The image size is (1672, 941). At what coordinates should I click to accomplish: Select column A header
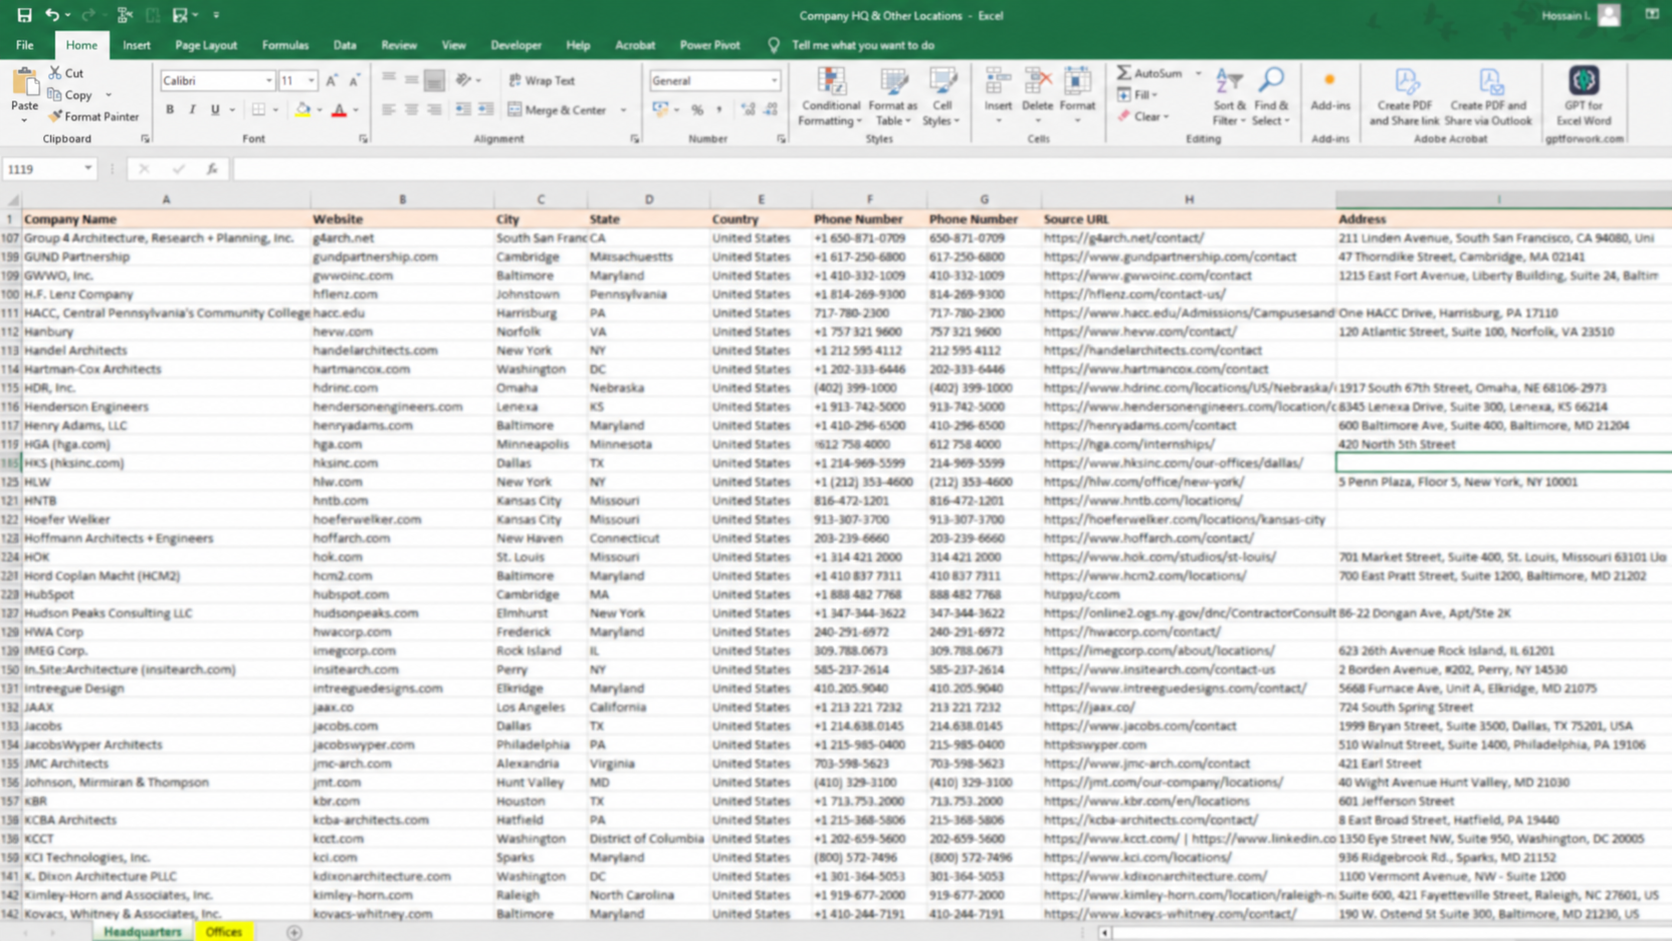point(166,199)
